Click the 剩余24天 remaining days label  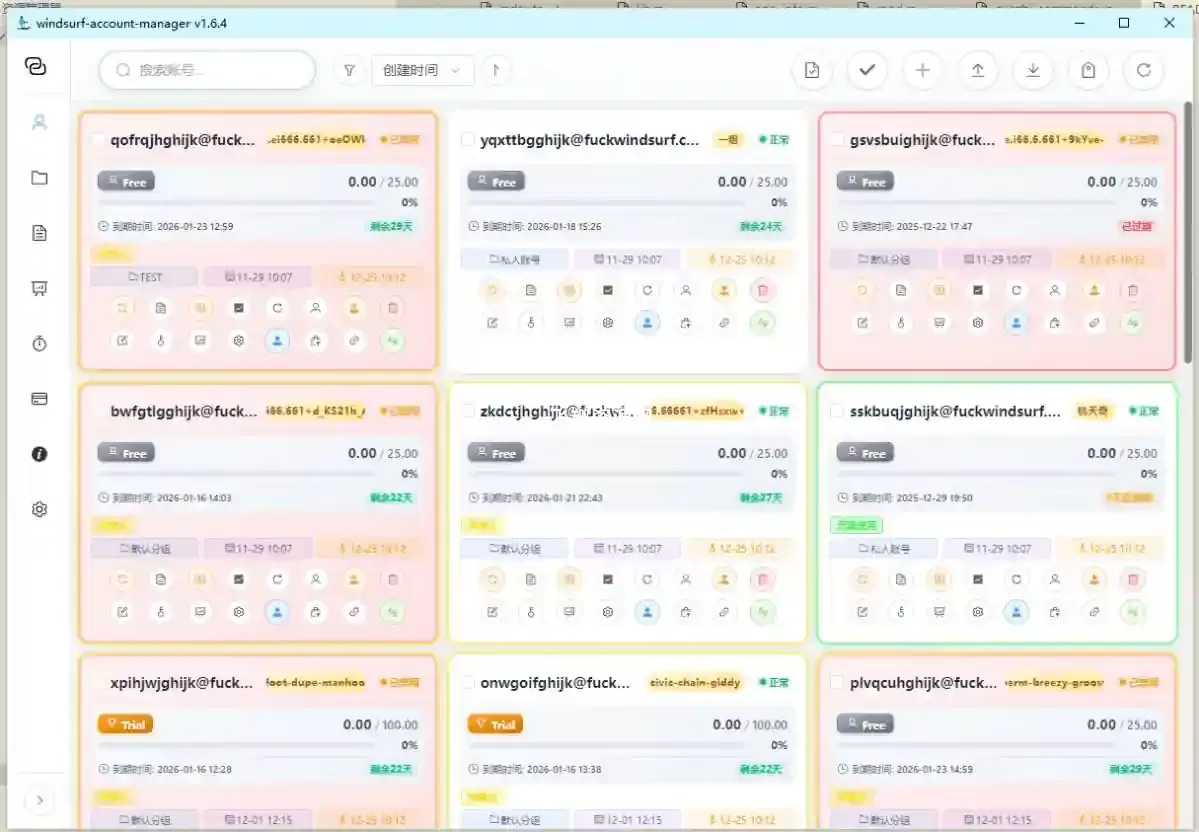[x=761, y=226]
